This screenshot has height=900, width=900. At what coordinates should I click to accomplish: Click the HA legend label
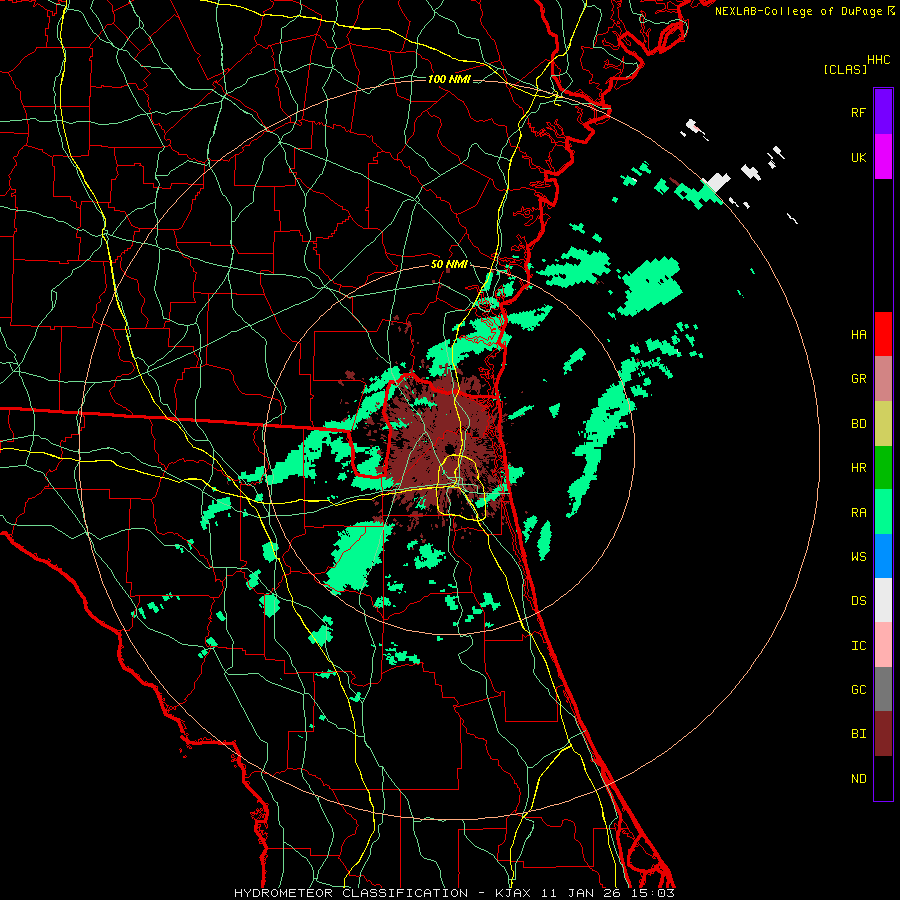[x=858, y=335]
